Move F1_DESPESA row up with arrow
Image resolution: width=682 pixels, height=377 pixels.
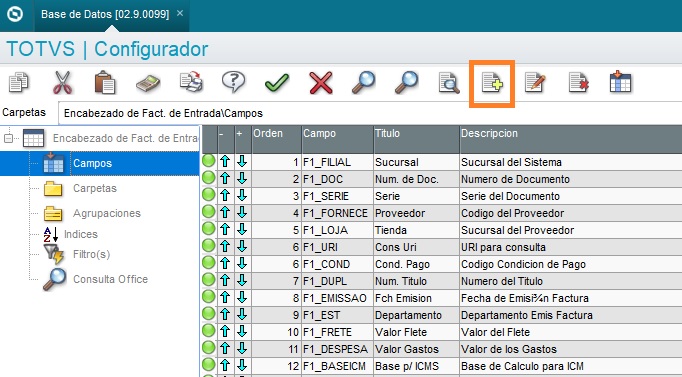click(x=225, y=348)
